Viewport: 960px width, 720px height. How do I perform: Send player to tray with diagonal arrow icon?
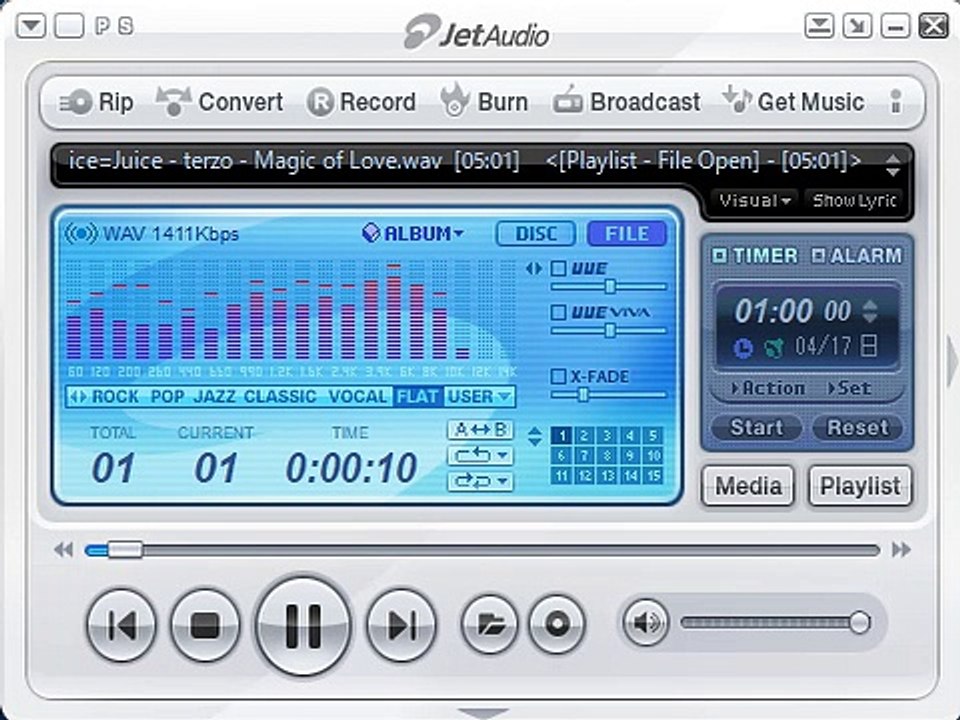coord(857,26)
